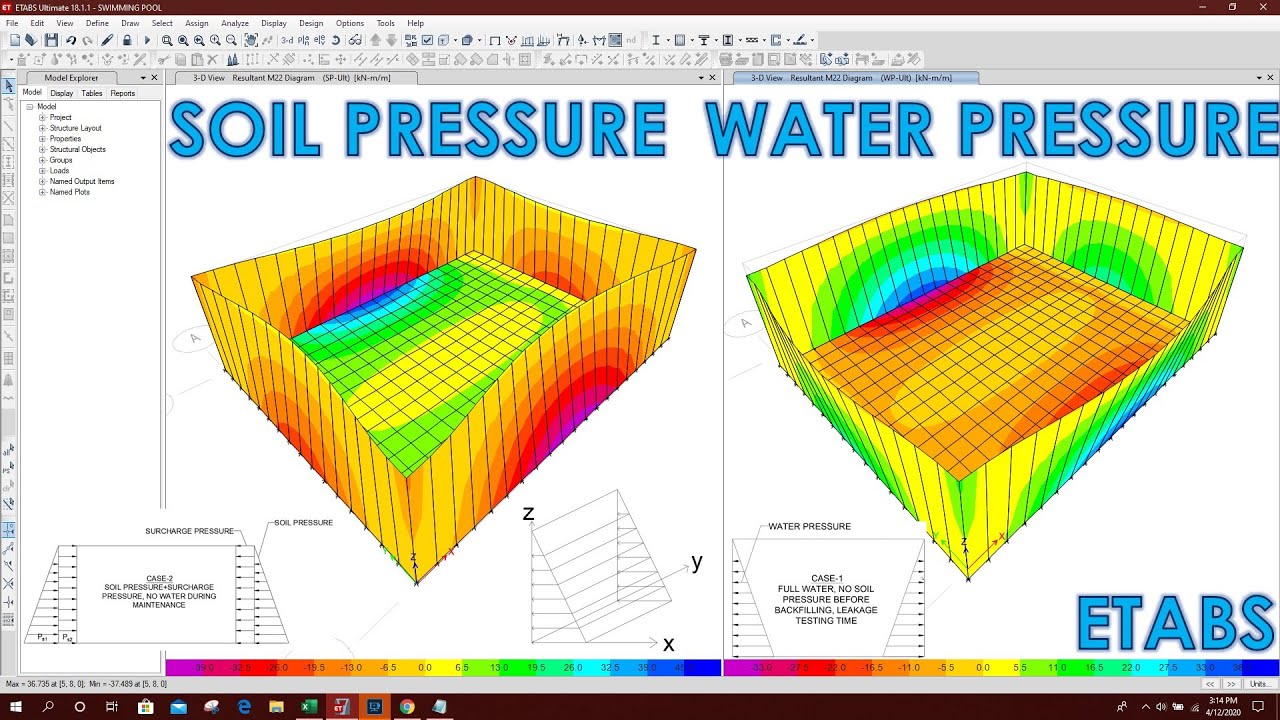This screenshot has height=720, width=1280.
Task: Open the Options menu
Action: (350, 23)
